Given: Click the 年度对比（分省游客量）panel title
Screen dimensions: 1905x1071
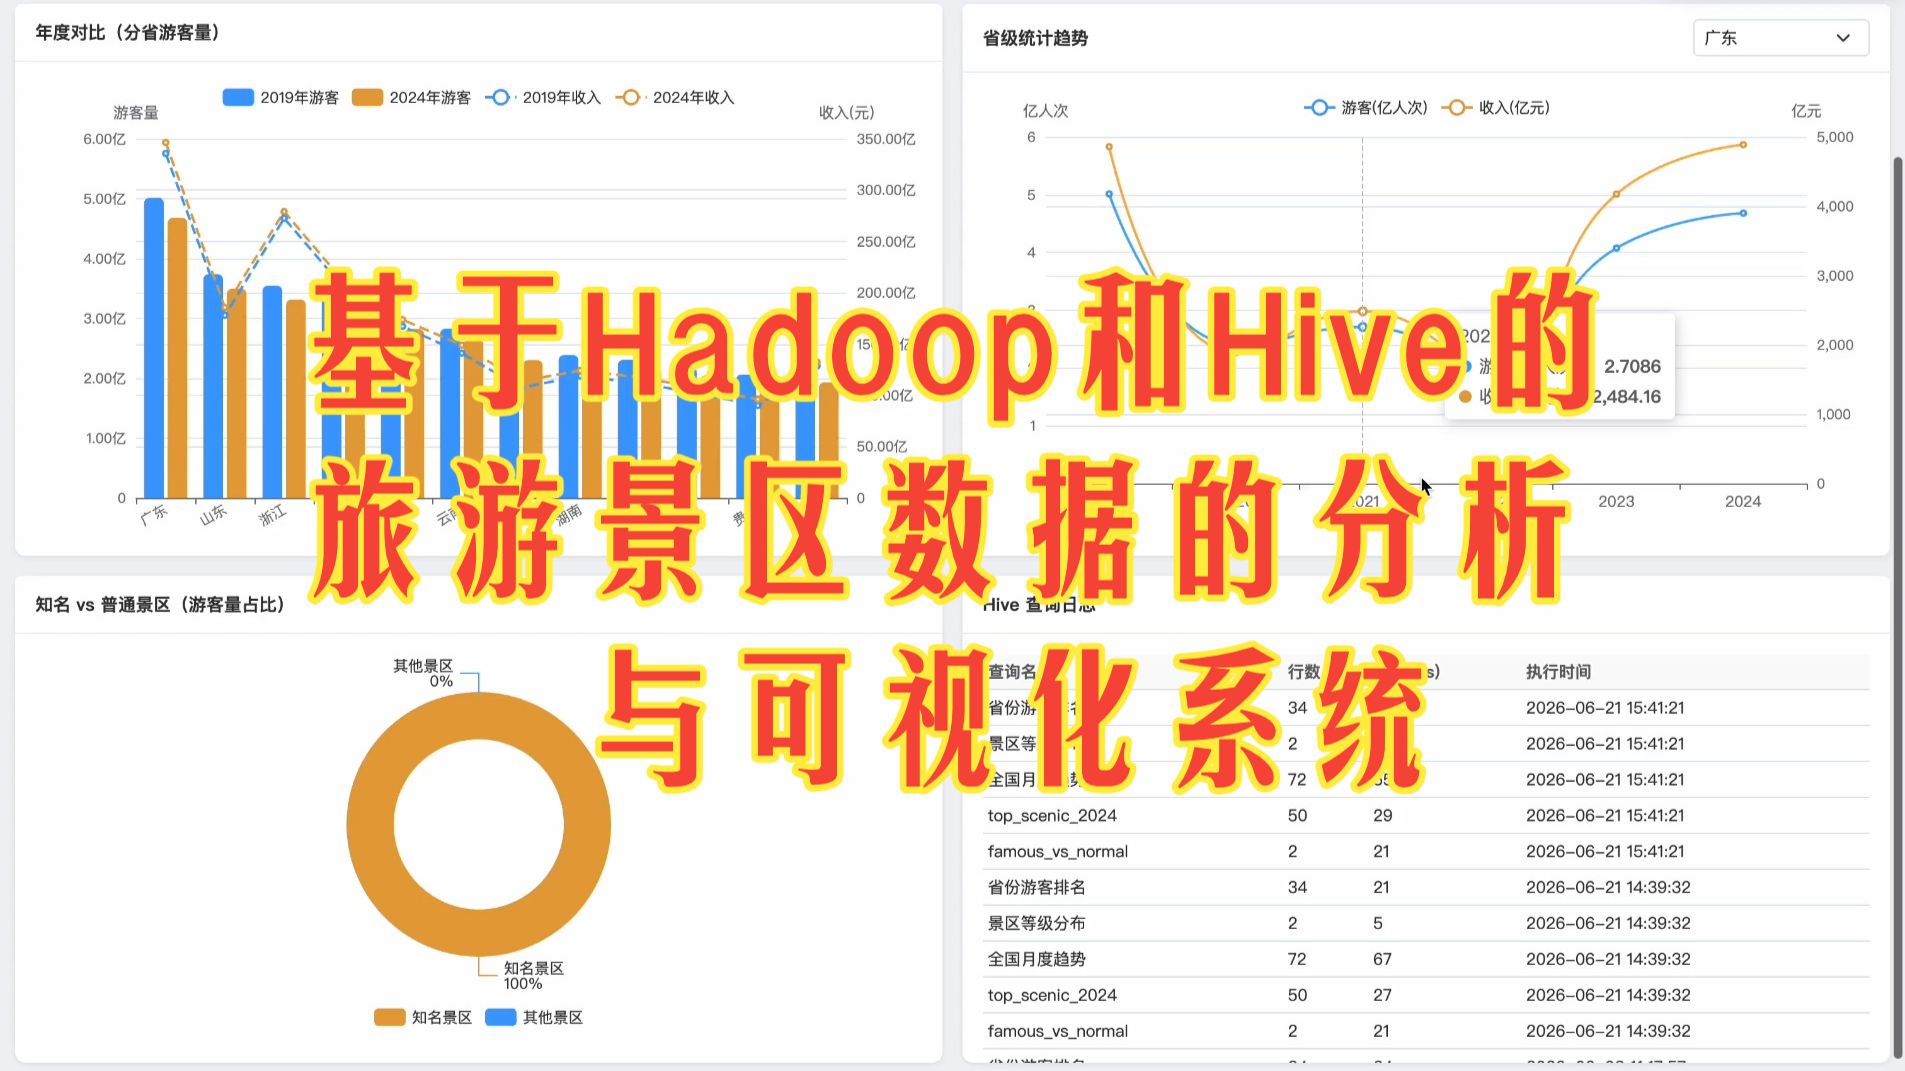Looking at the screenshot, I should click(x=128, y=32).
